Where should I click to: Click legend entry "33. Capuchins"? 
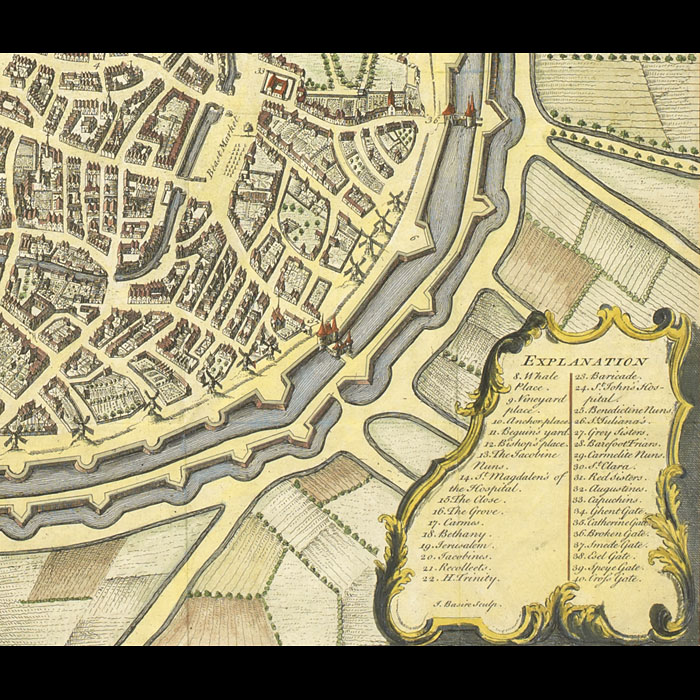606,500
